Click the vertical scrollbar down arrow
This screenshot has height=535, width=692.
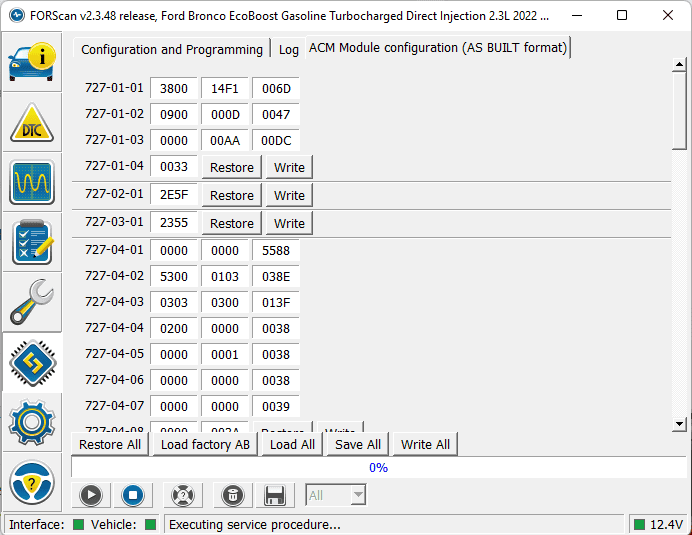pyautogui.click(x=679, y=424)
